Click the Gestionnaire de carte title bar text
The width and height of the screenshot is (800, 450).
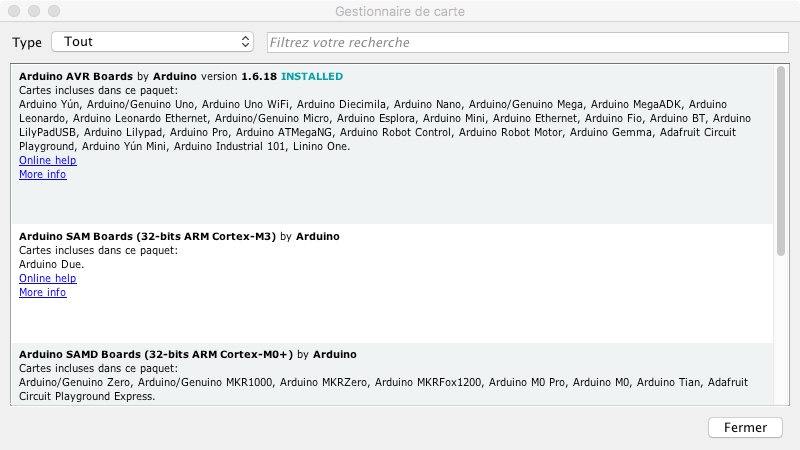[x=400, y=11]
